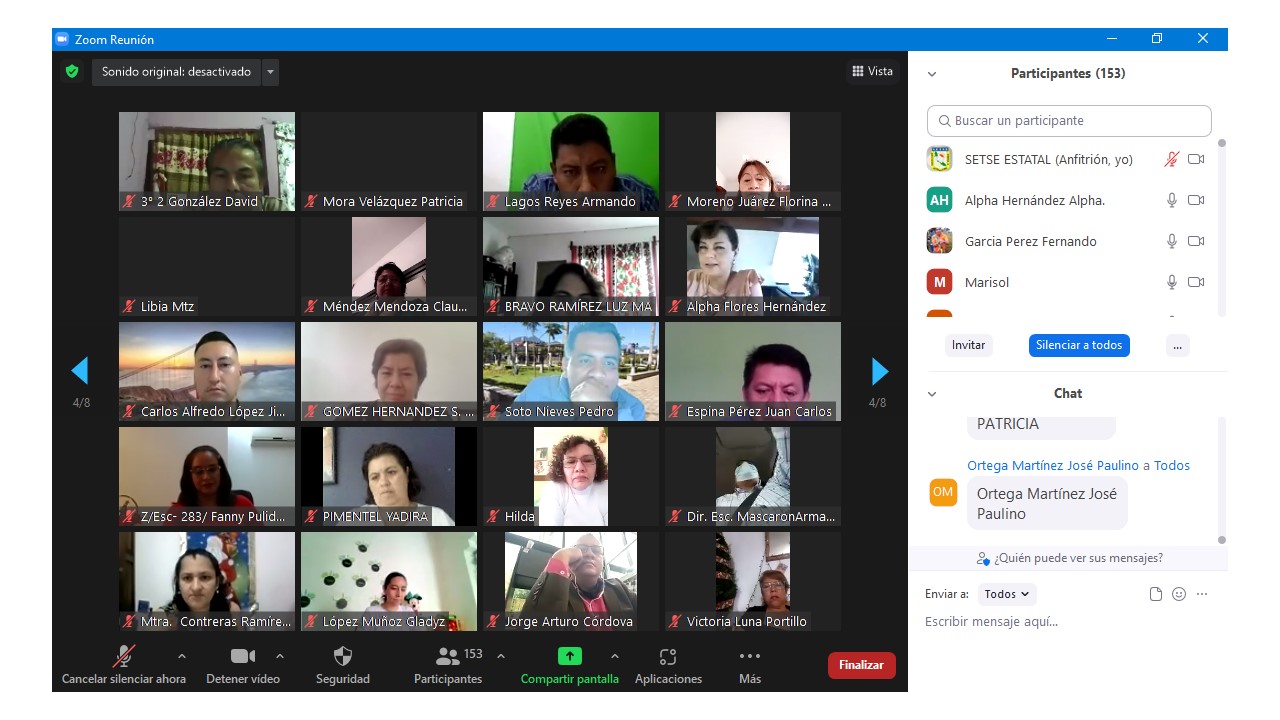Click Silenciar a todos button
This screenshot has height=720, width=1280.
[1079, 345]
